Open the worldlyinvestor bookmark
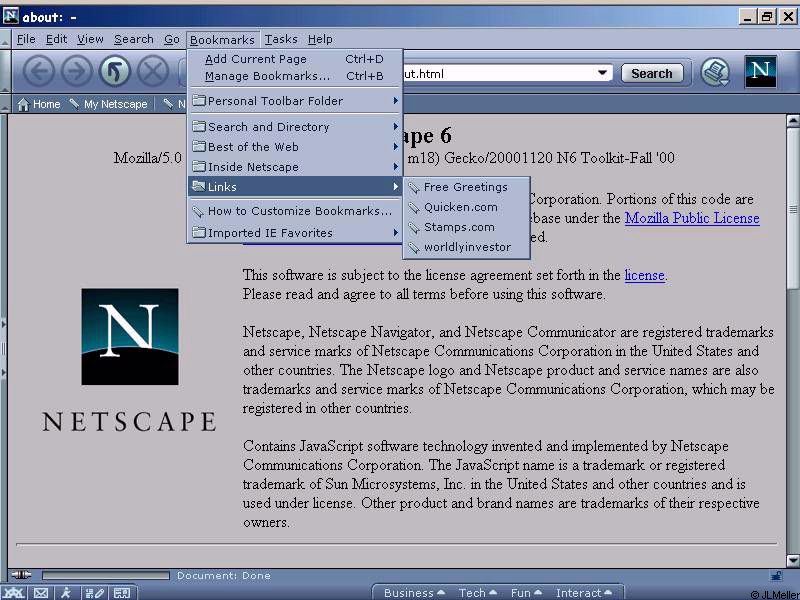Image resolution: width=800 pixels, height=600 pixels. coord(466,247)
